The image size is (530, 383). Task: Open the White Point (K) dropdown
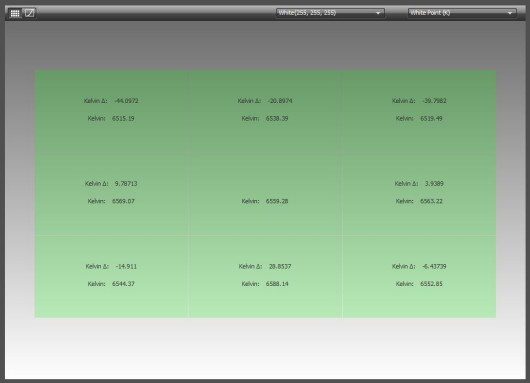click(462, 13)
